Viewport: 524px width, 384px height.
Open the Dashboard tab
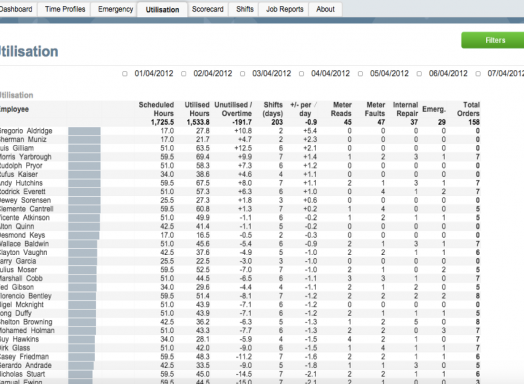pos(17,9)
